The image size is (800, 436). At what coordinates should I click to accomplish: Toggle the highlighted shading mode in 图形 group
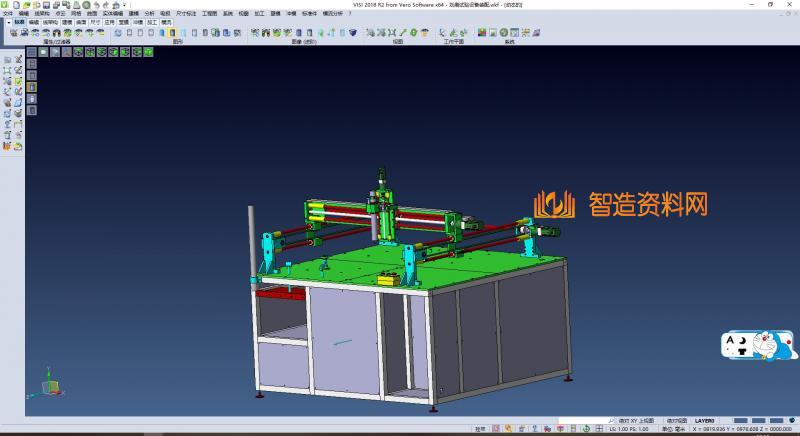(173, 33)
